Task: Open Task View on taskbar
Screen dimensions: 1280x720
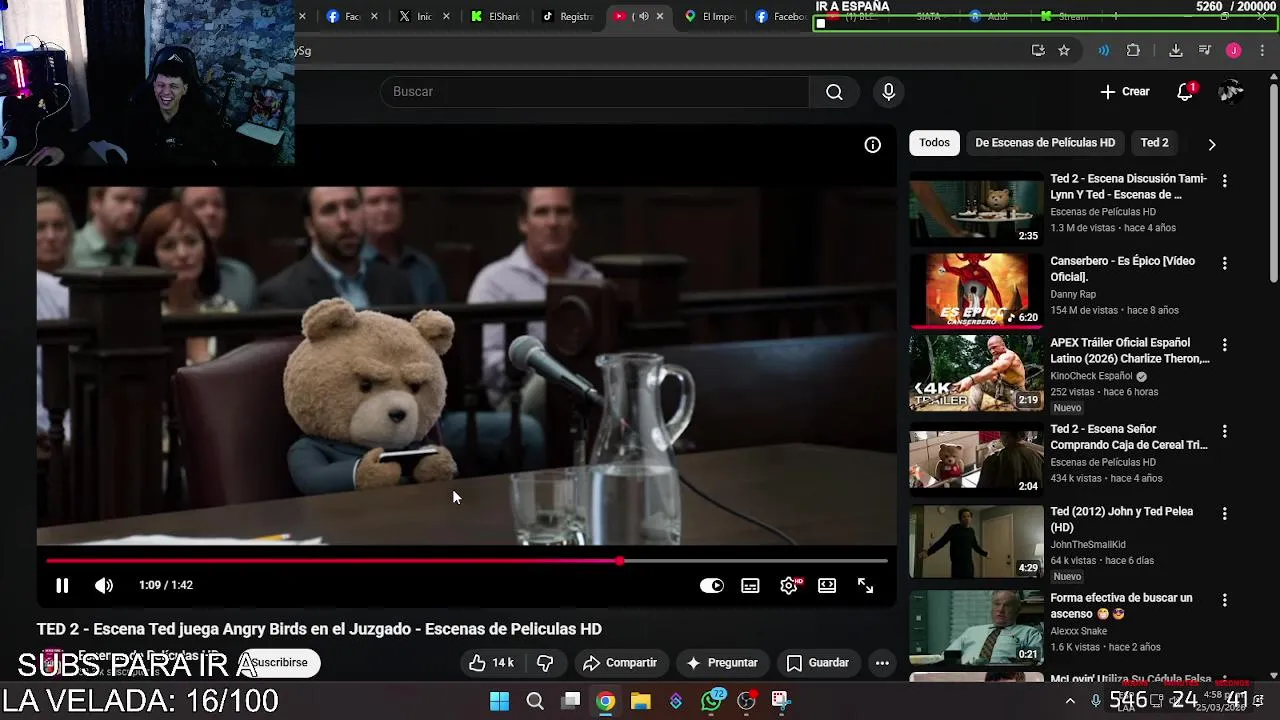Action: tap(570, 701)
